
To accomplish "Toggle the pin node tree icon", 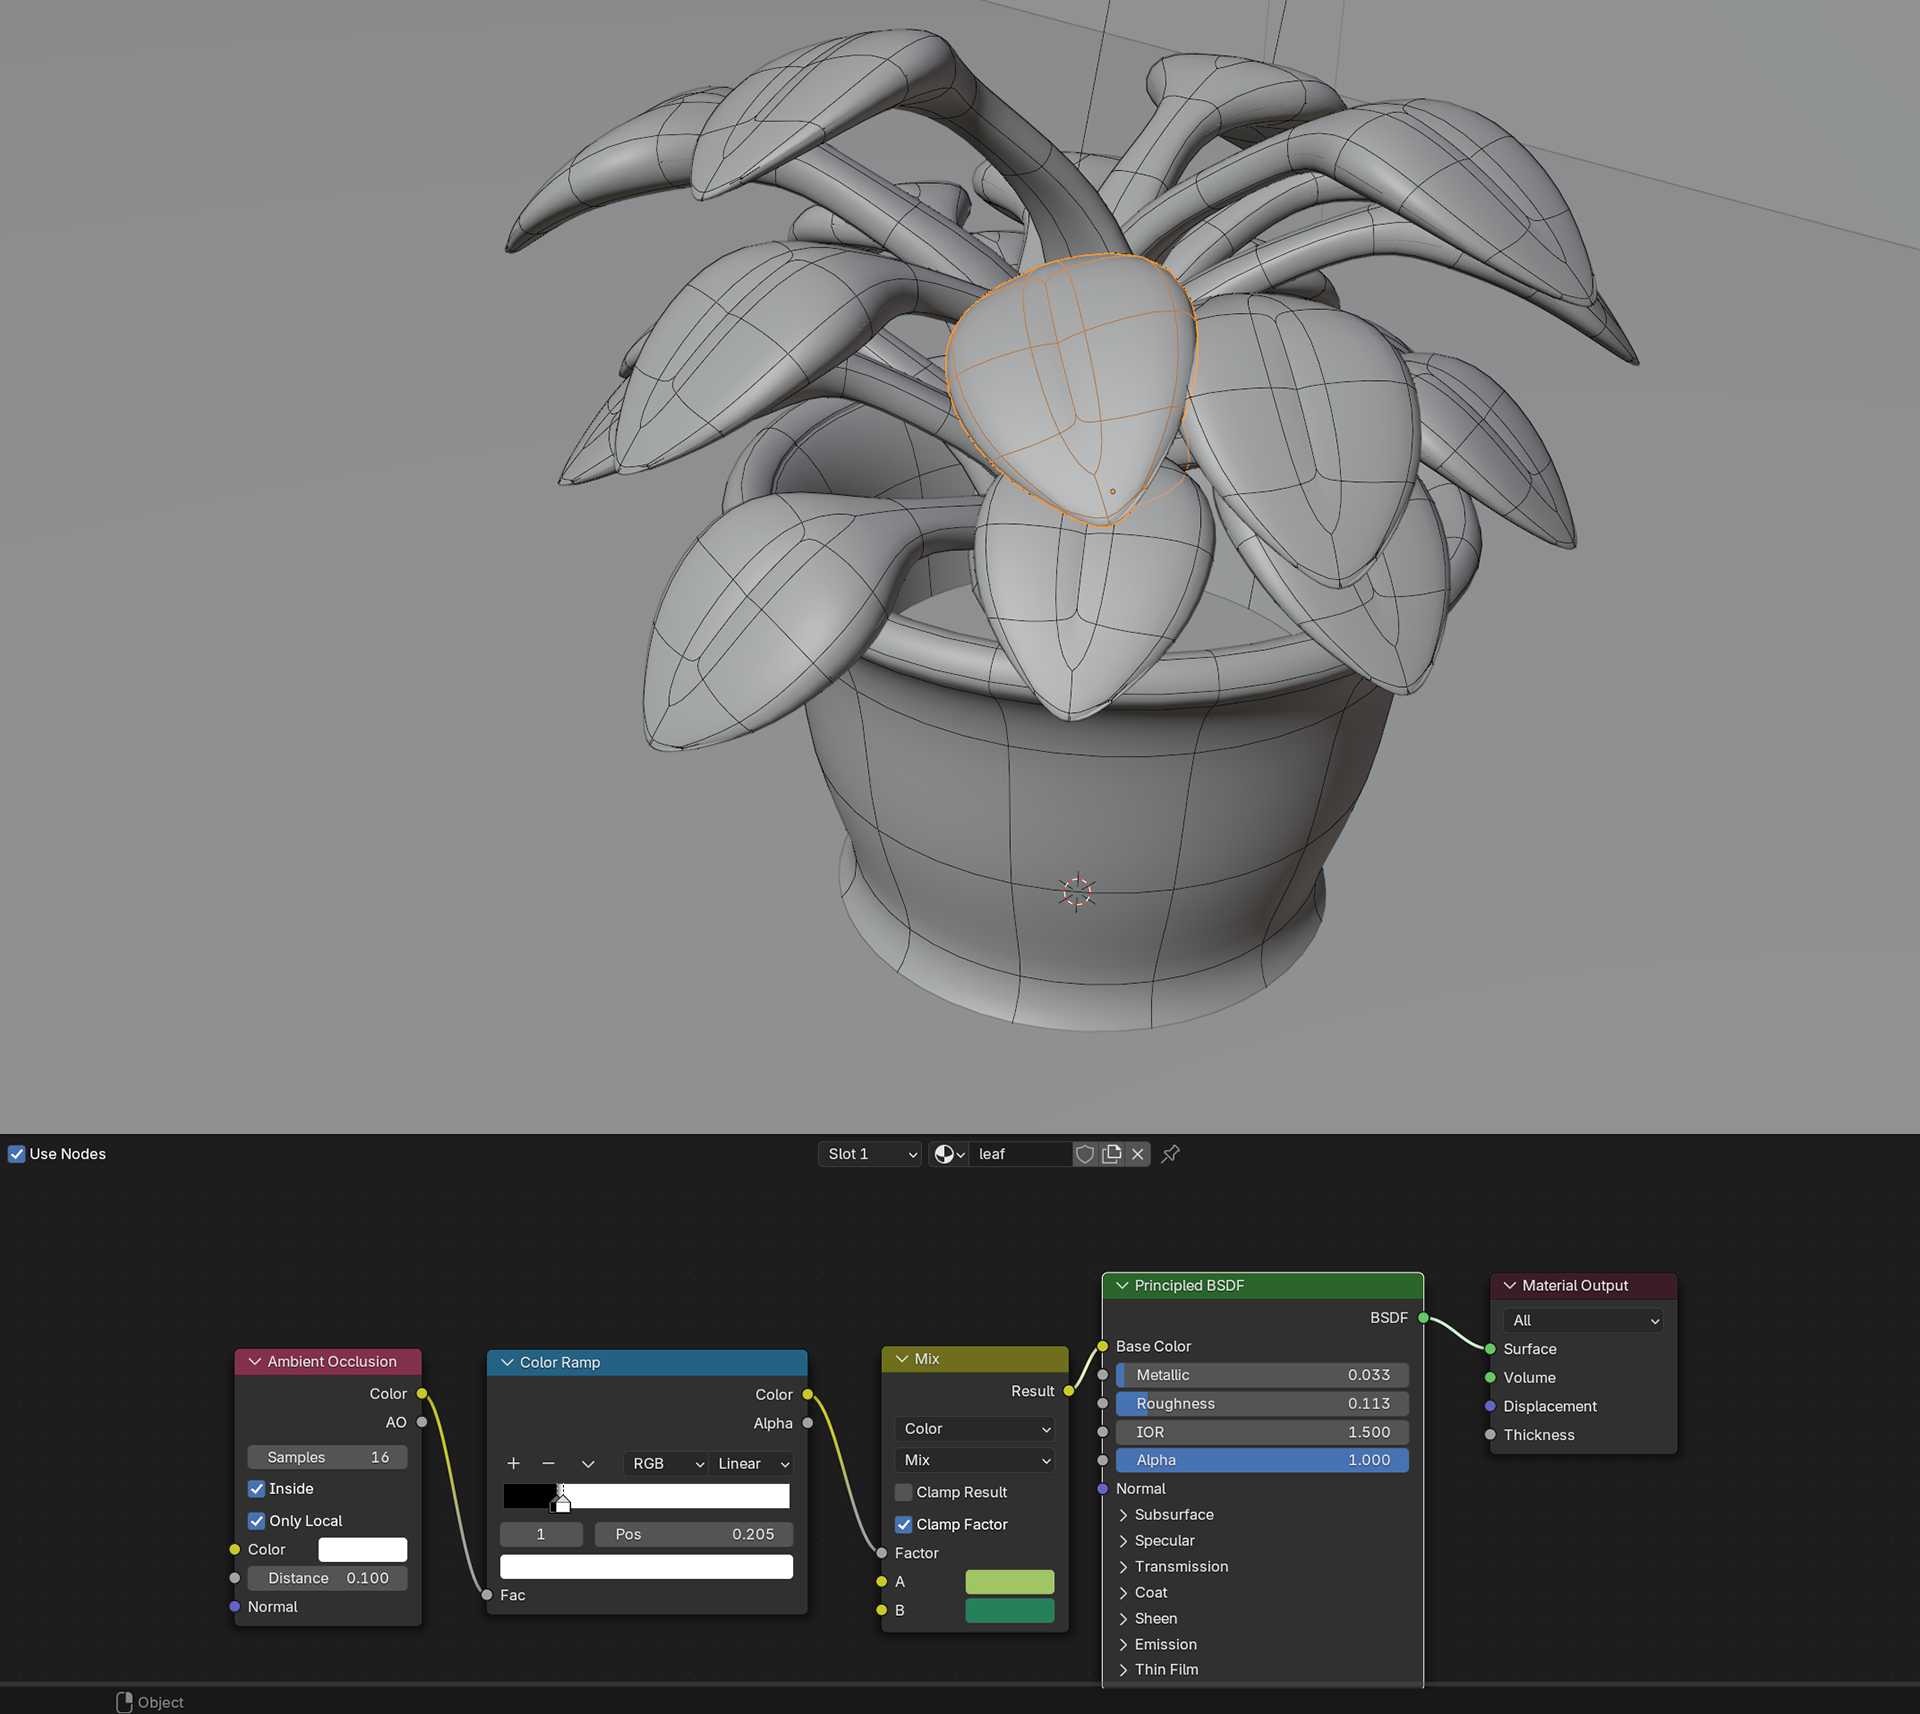I will pyautogui.click(x=1171, y=1154).
